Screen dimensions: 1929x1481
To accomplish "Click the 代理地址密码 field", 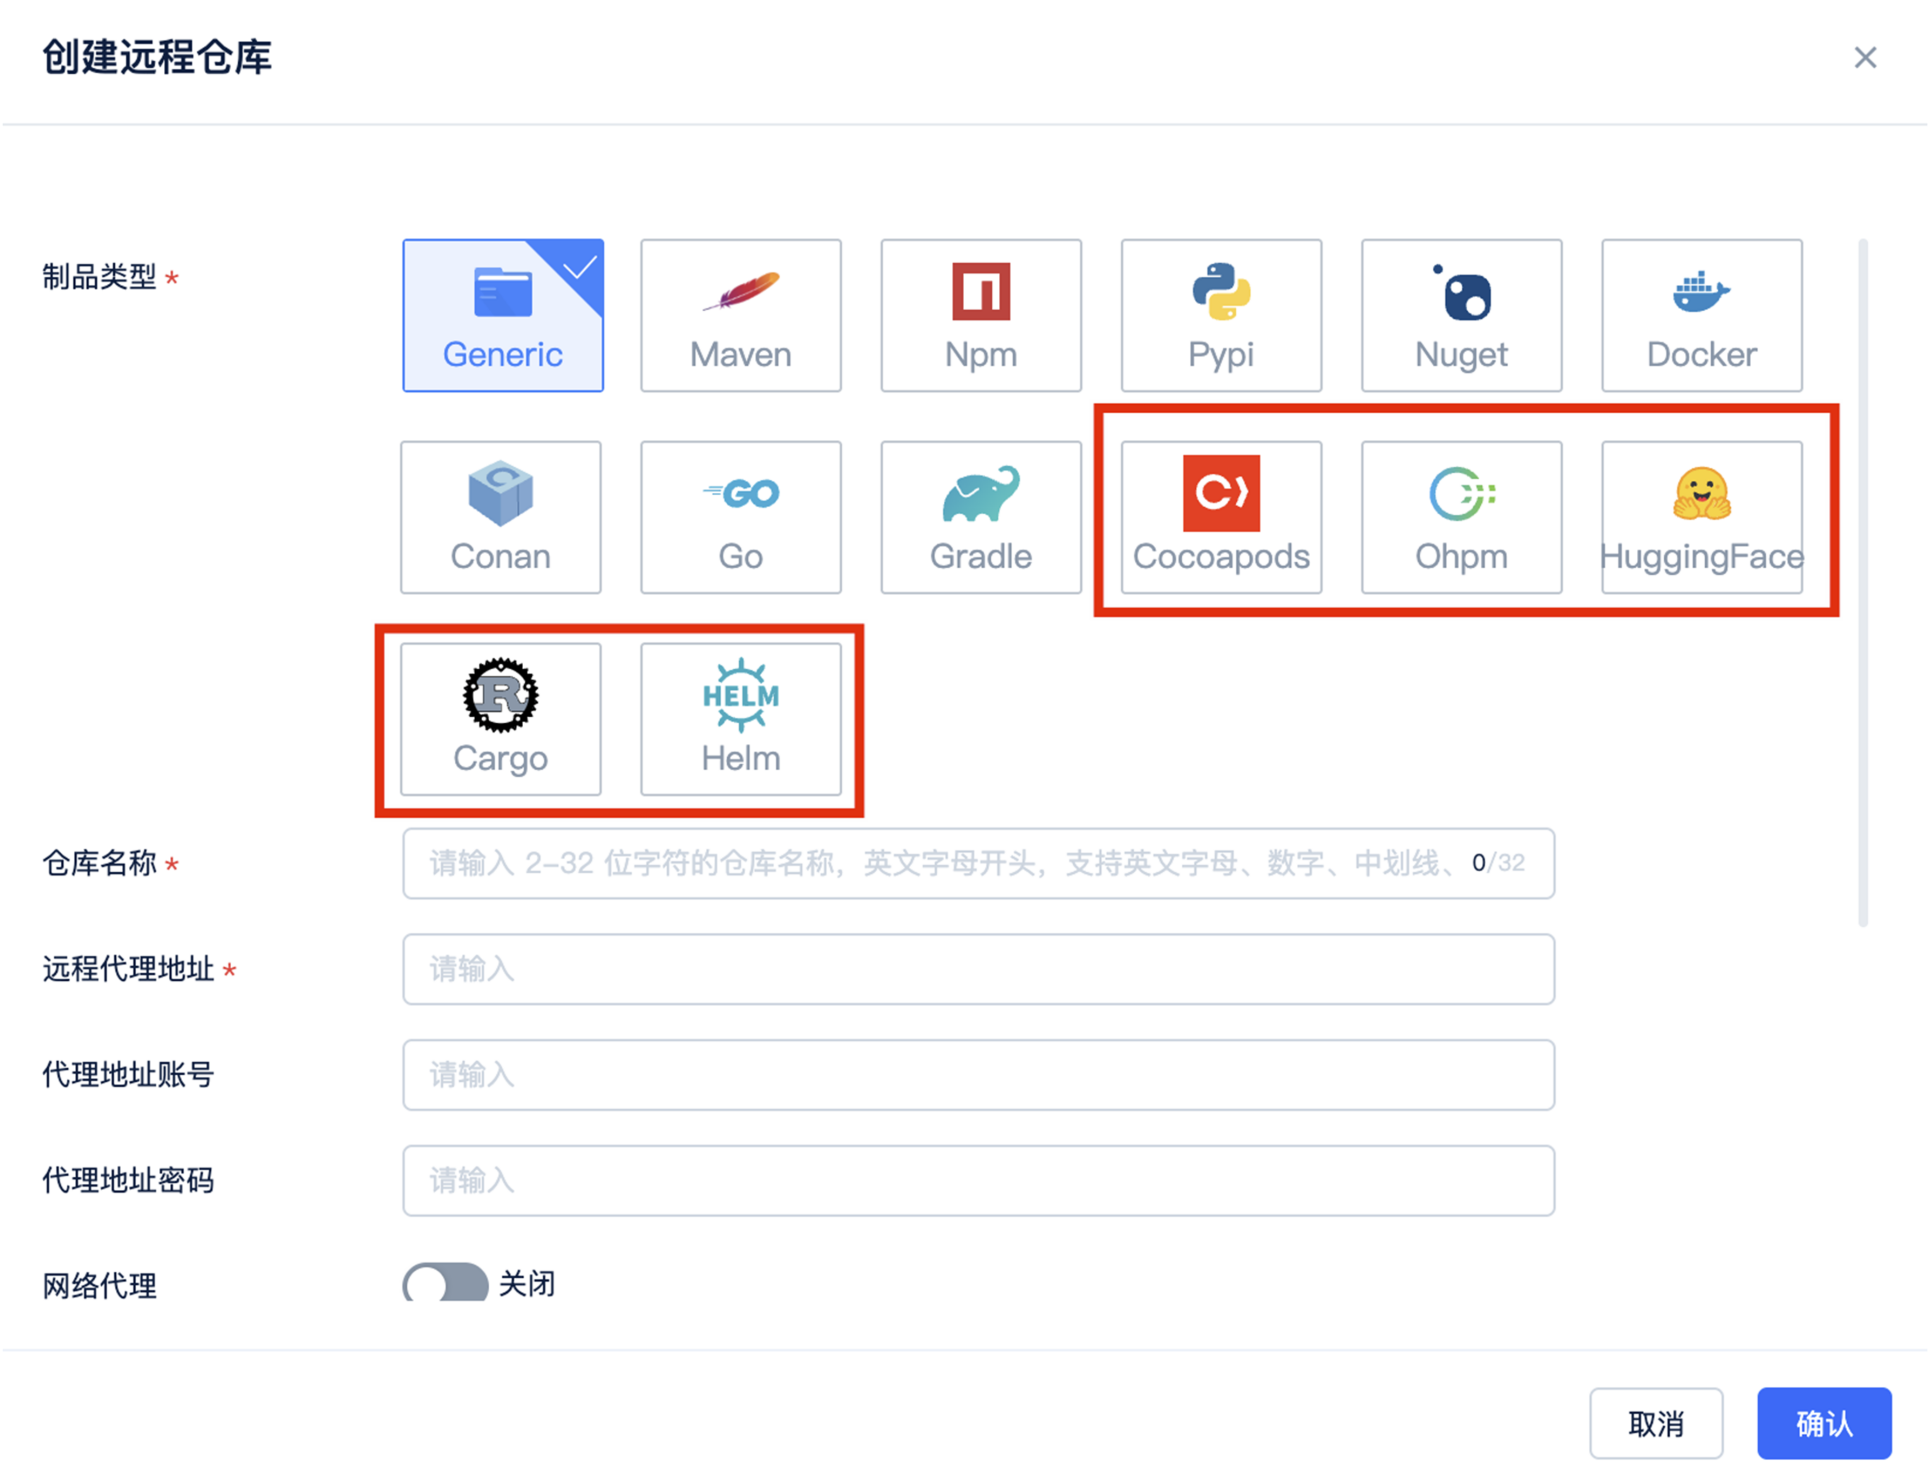I will pyautogui.click(x=978, y=1180).
